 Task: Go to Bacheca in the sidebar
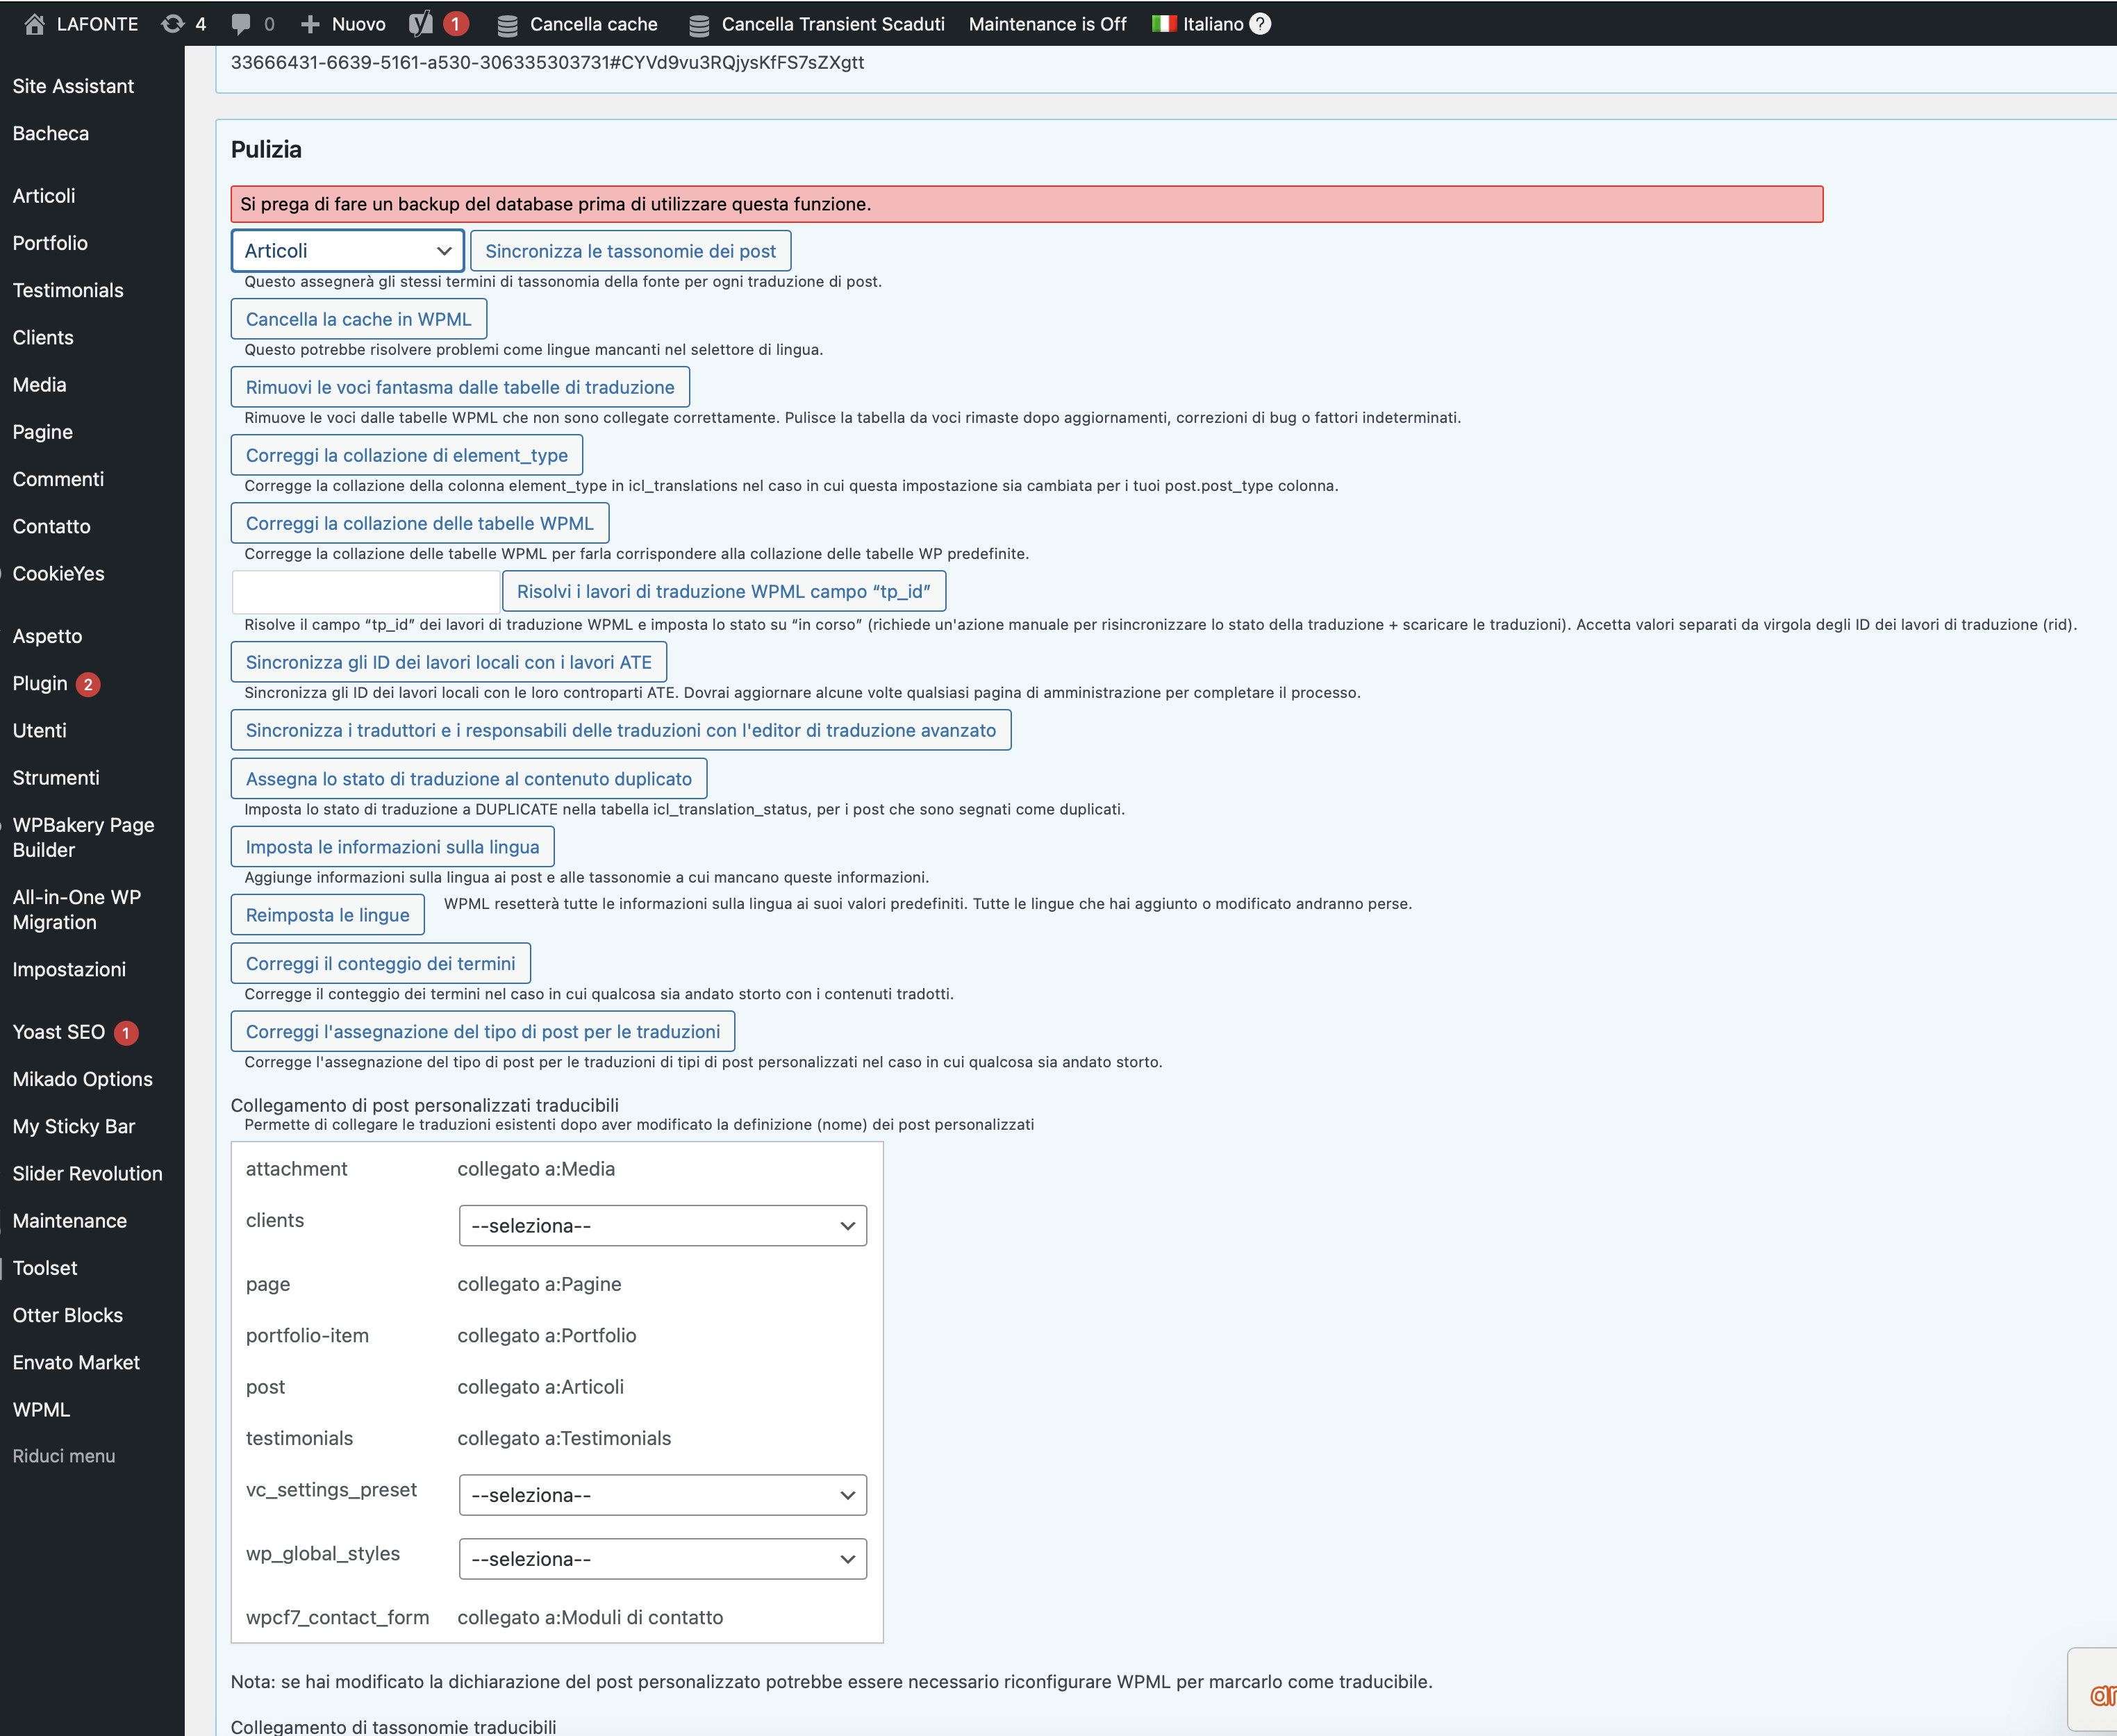pos(51,133)
